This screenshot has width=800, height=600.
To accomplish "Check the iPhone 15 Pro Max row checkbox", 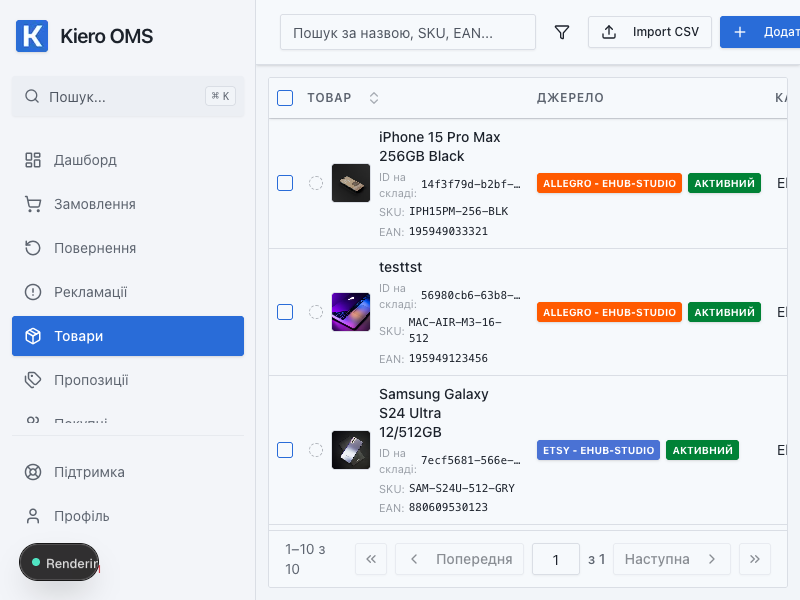I will click(x=285, y=183).
